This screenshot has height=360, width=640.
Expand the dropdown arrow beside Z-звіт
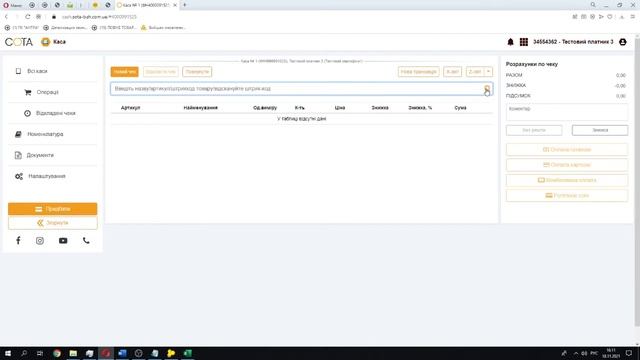[488, 72]
